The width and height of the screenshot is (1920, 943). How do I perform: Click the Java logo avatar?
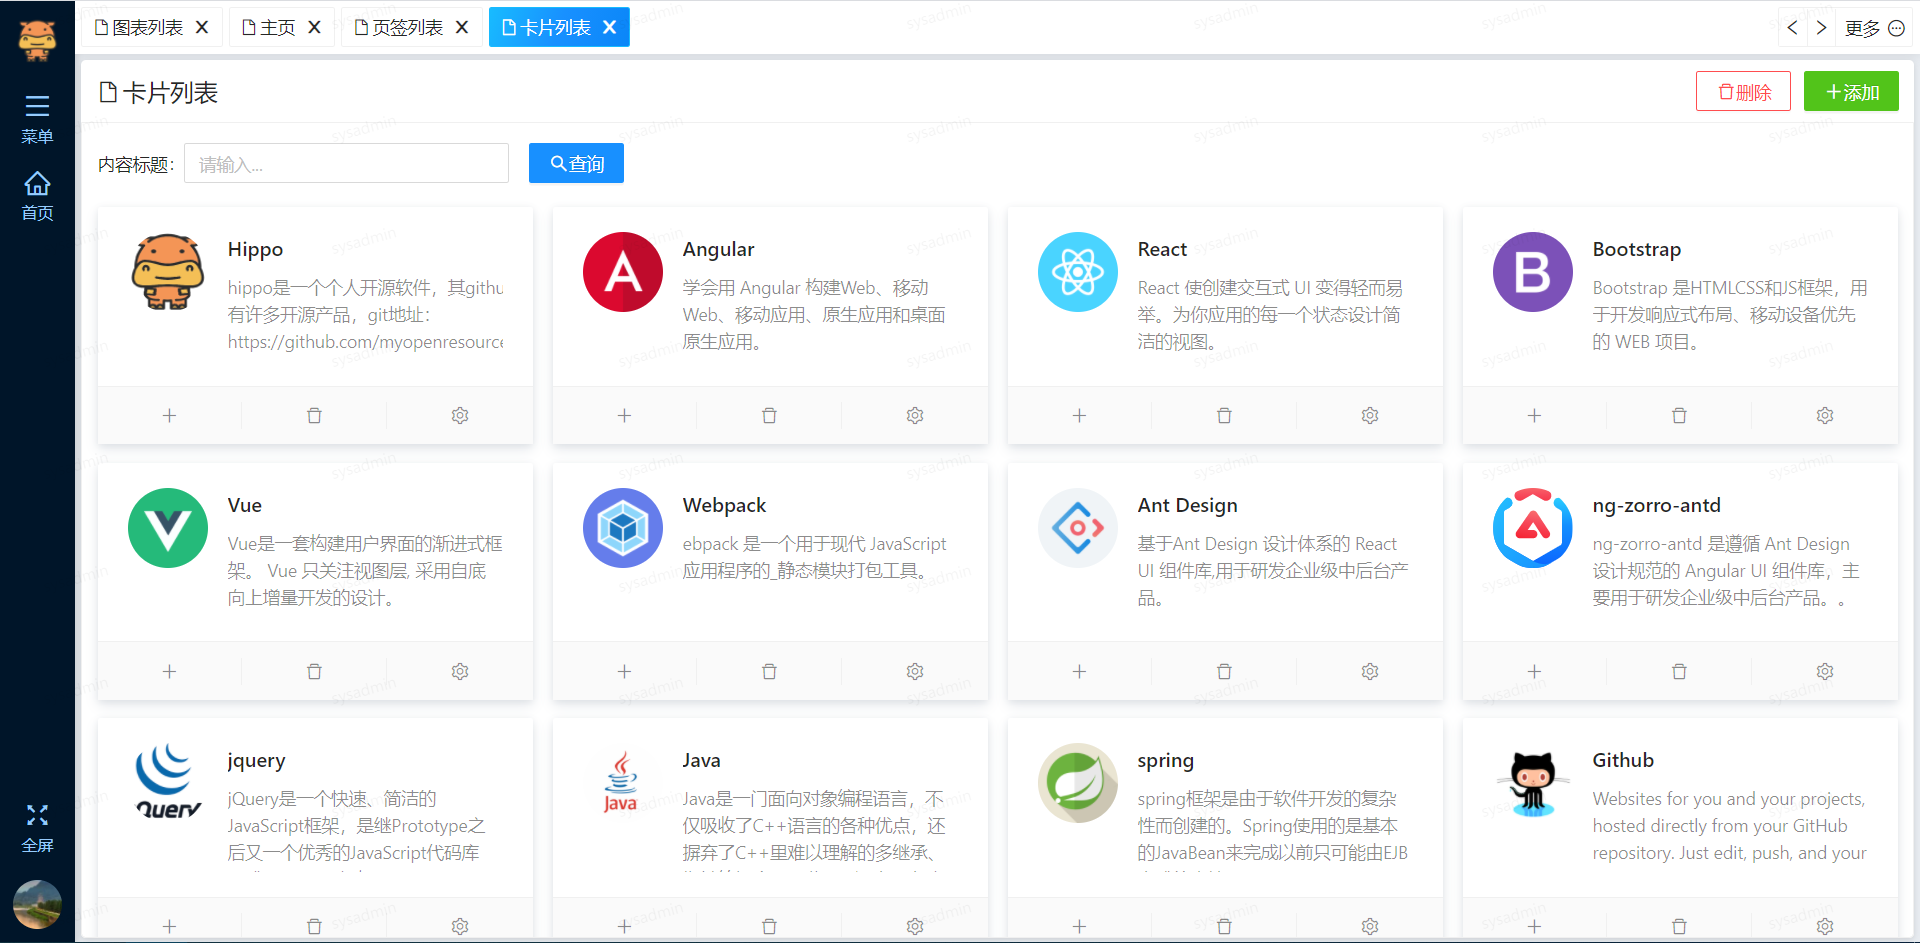click(623, 783)
